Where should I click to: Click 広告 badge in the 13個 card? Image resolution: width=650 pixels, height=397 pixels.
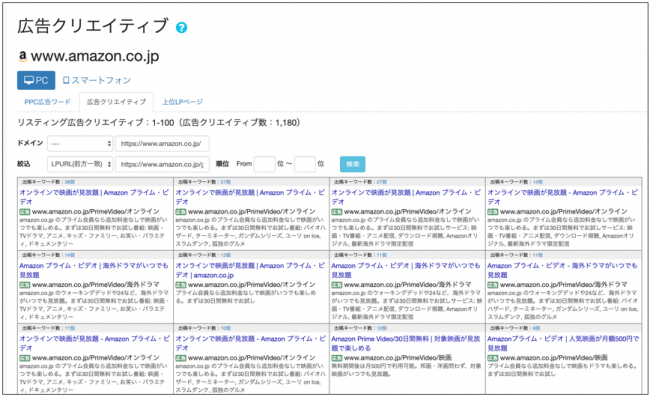pyautogui.click(x=180, y=285)
